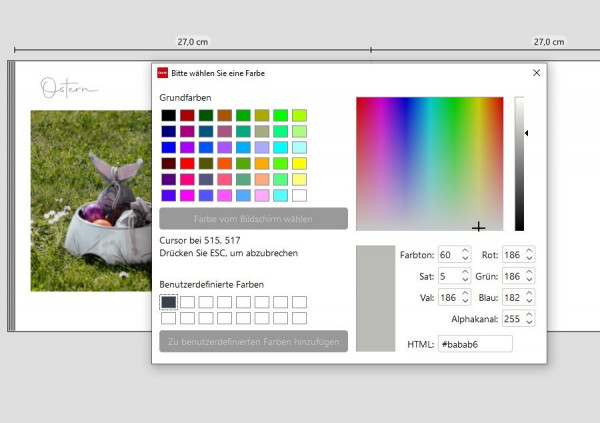Select the white swatch in Grundfarben
This screenshot has height=423, width=600.
tap(299, 196)
